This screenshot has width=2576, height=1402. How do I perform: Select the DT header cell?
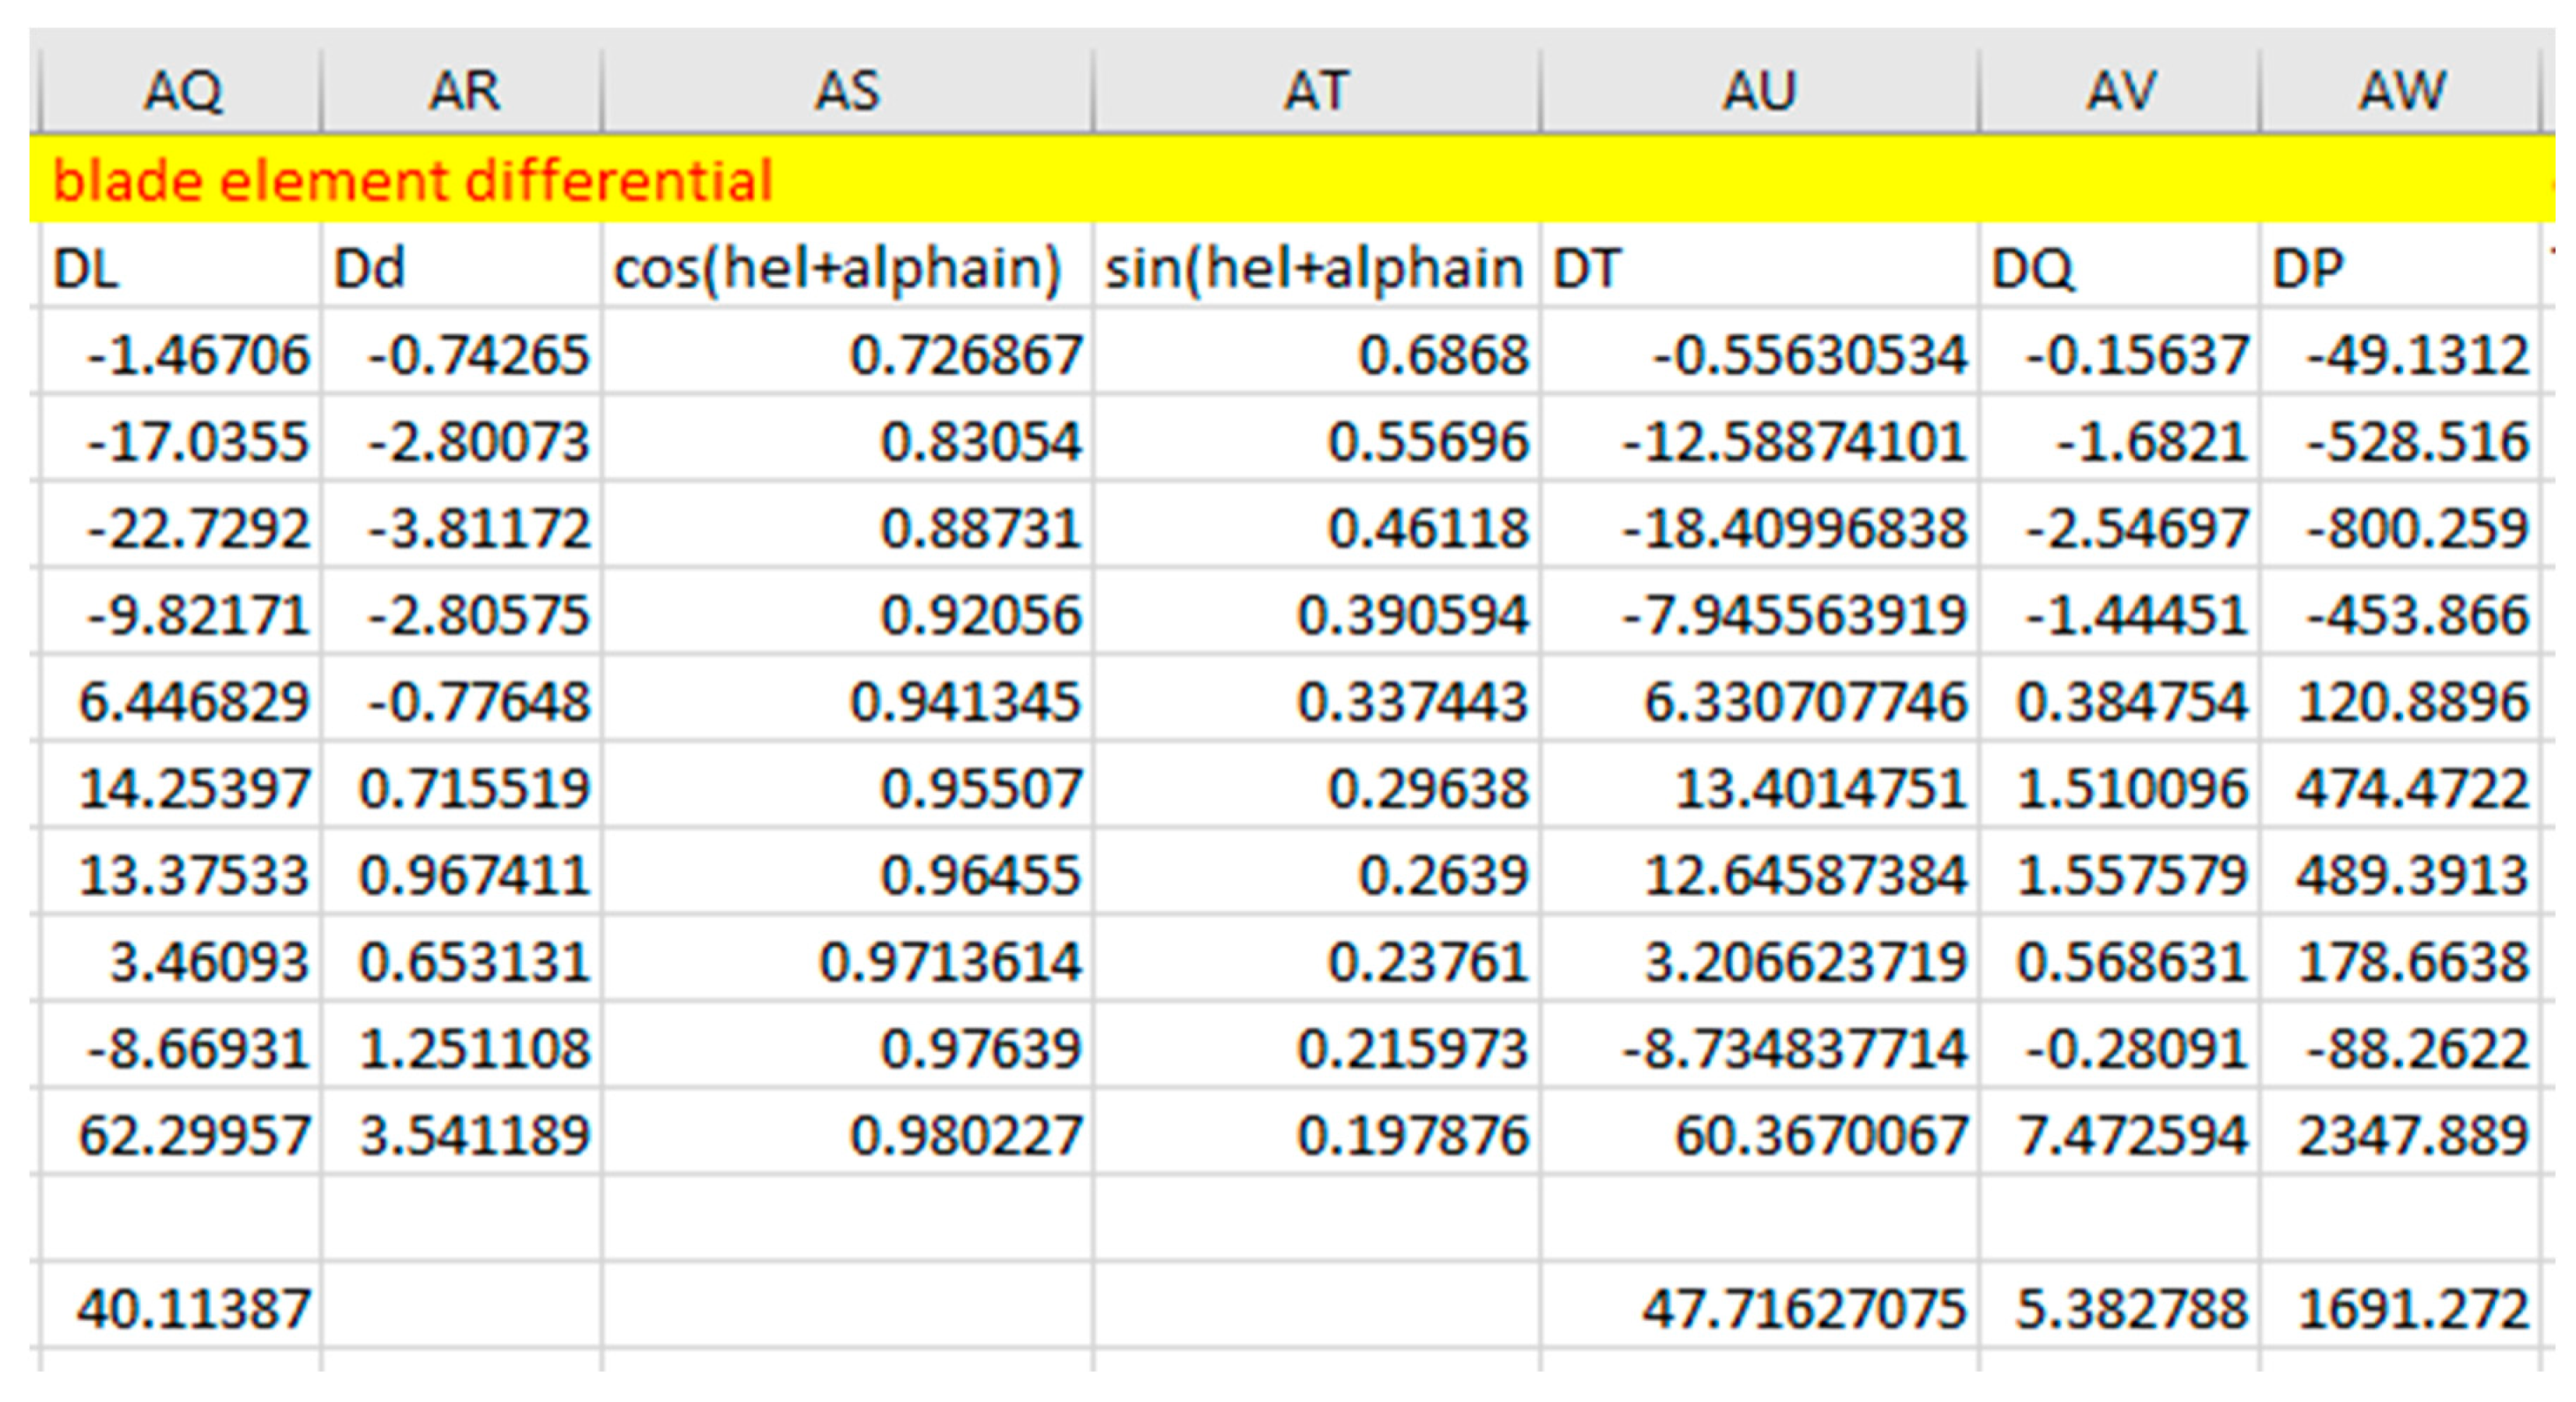coord(1759,268)
